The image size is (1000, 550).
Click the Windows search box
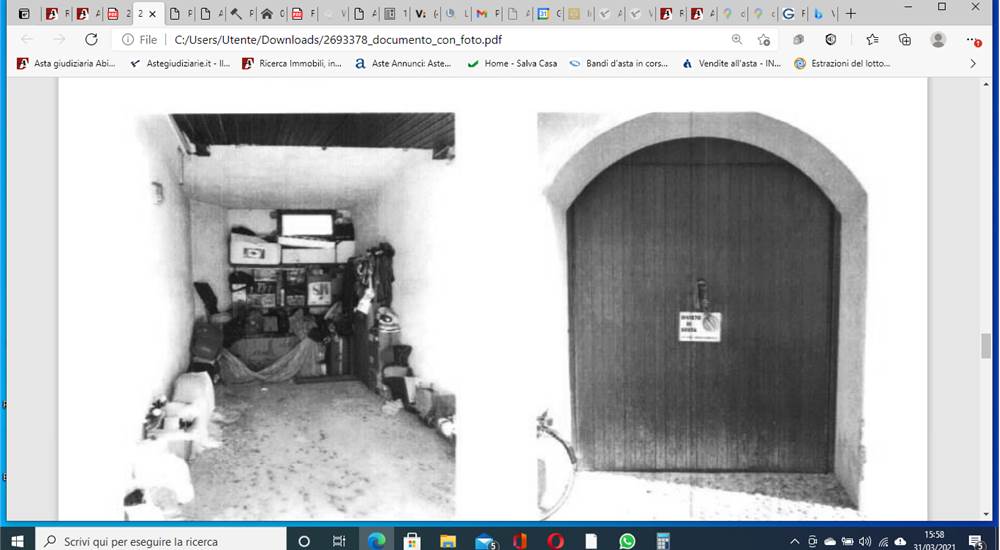tap(161, 541)
